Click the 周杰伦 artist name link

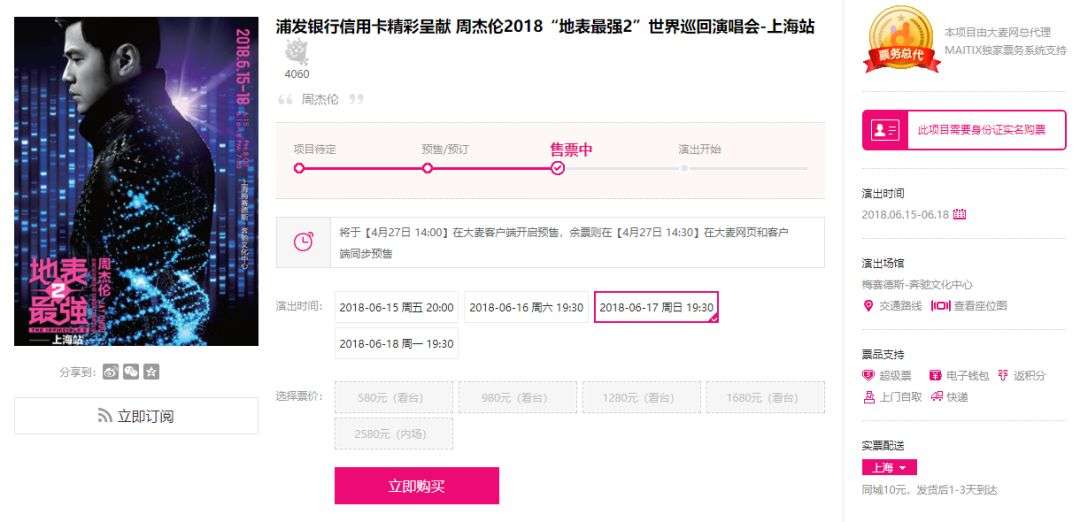(320, 99)
